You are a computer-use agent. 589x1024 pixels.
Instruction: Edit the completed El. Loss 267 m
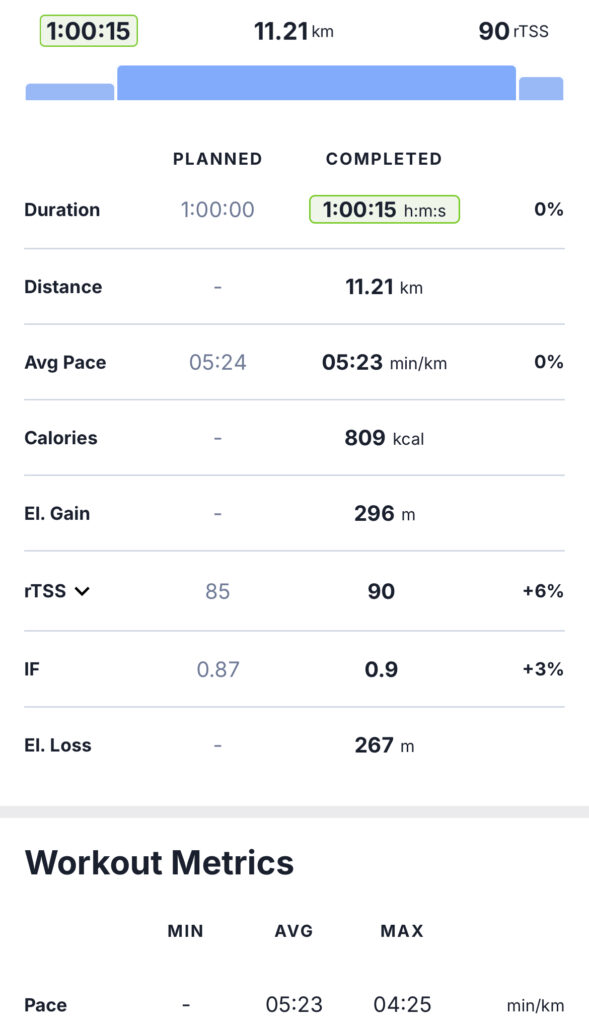(x=384, y=745)
